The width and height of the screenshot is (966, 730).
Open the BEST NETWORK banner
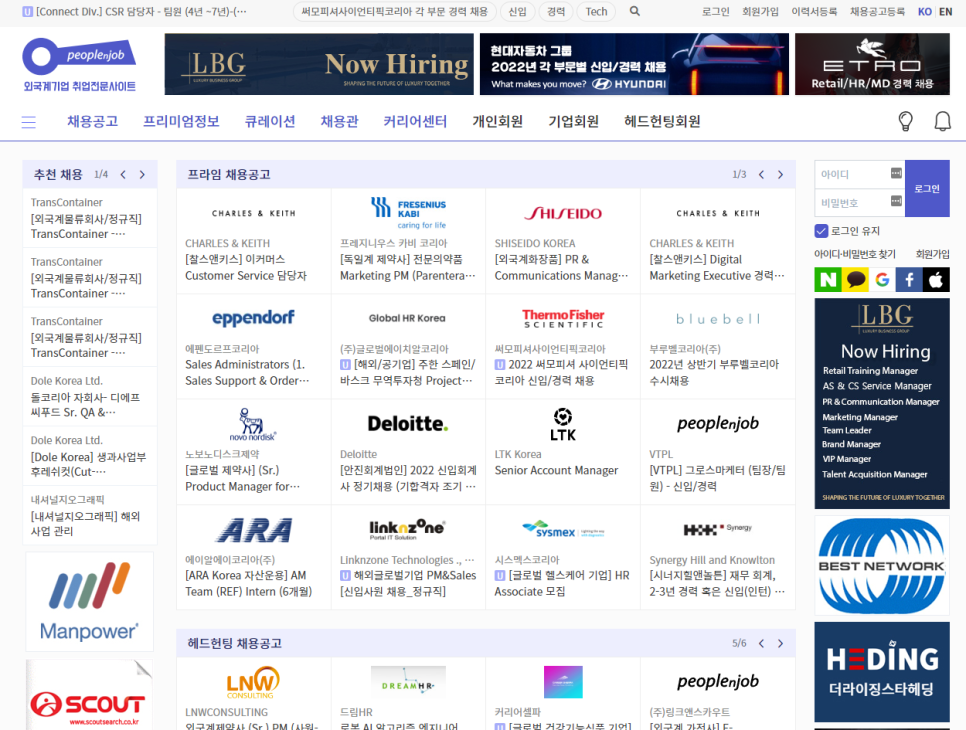[x=882, y=566]
